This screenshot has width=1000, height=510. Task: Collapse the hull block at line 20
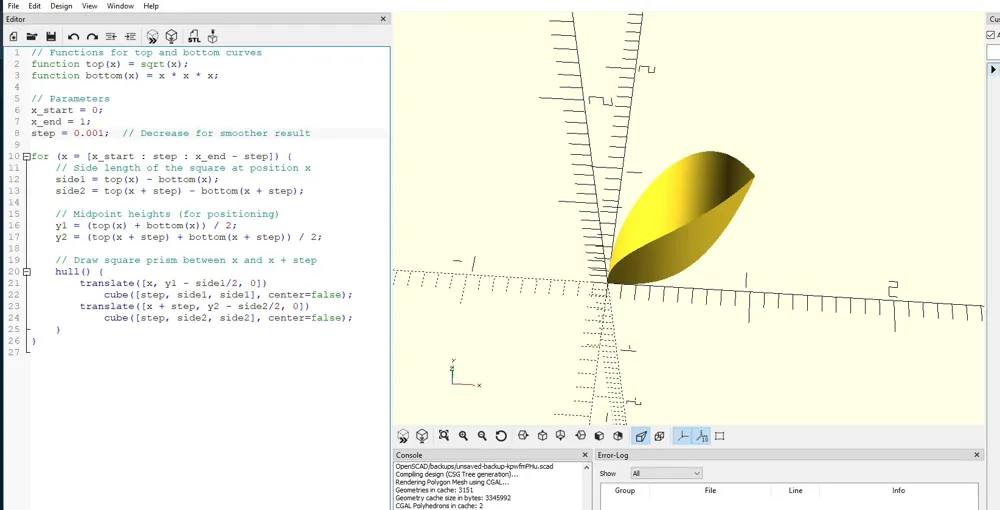pos(26,272)
